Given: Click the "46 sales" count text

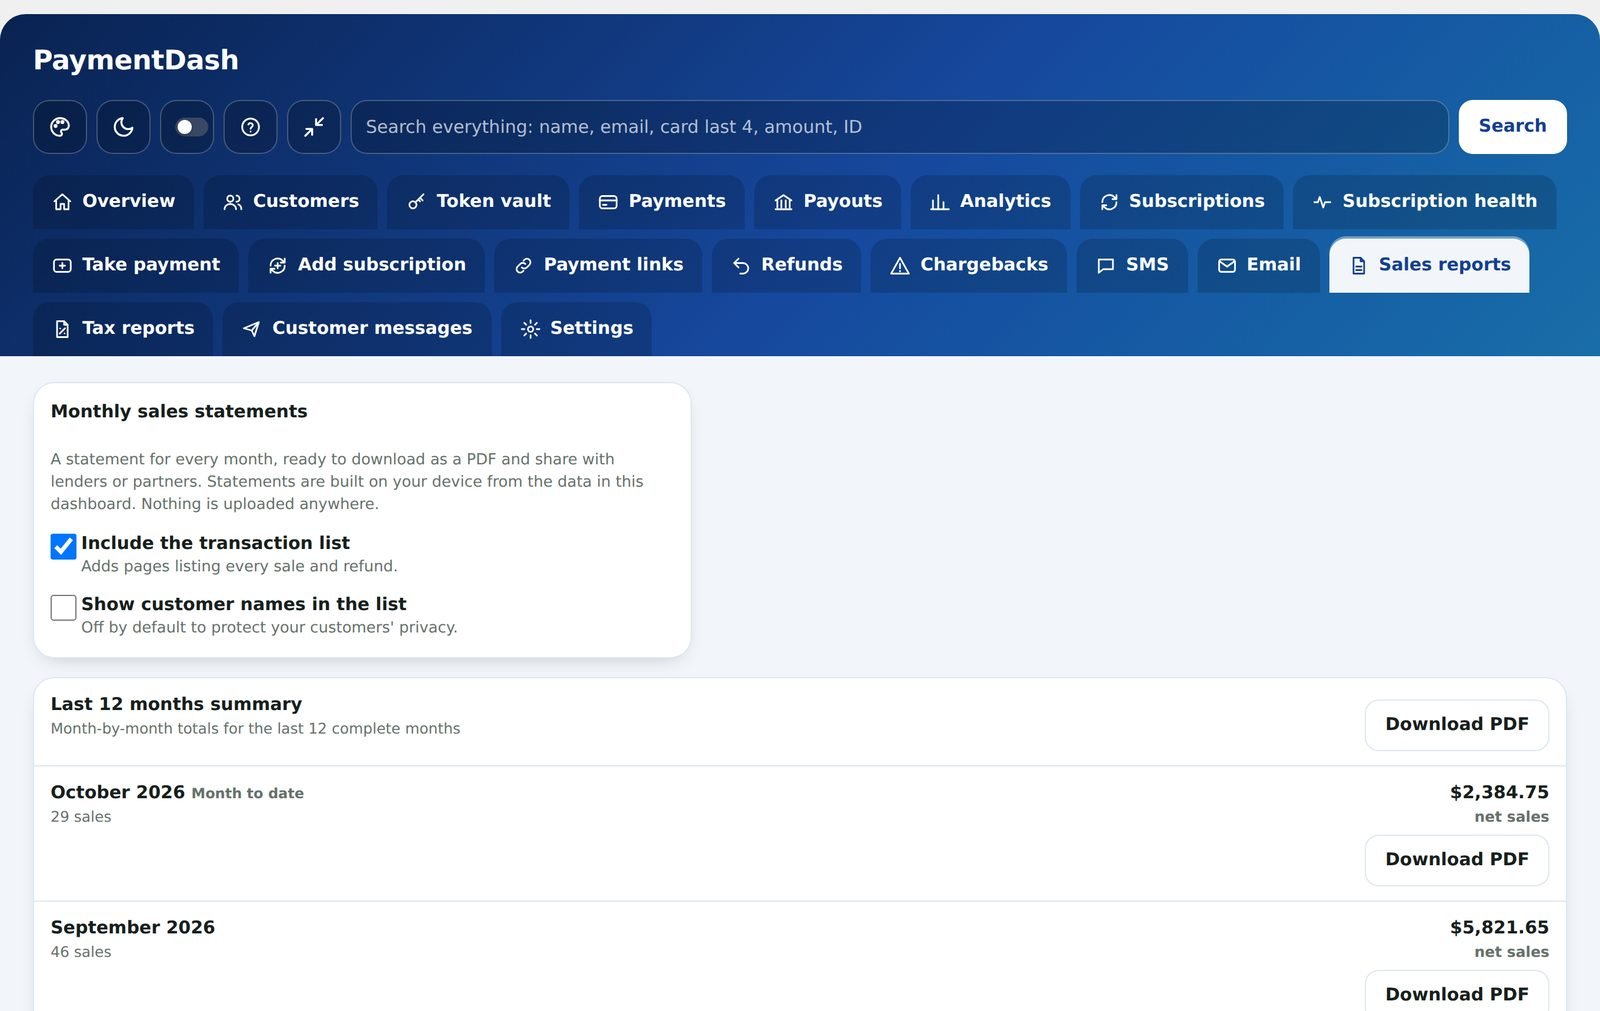Looking at the screenshot, I should click(x=81, y=952).
